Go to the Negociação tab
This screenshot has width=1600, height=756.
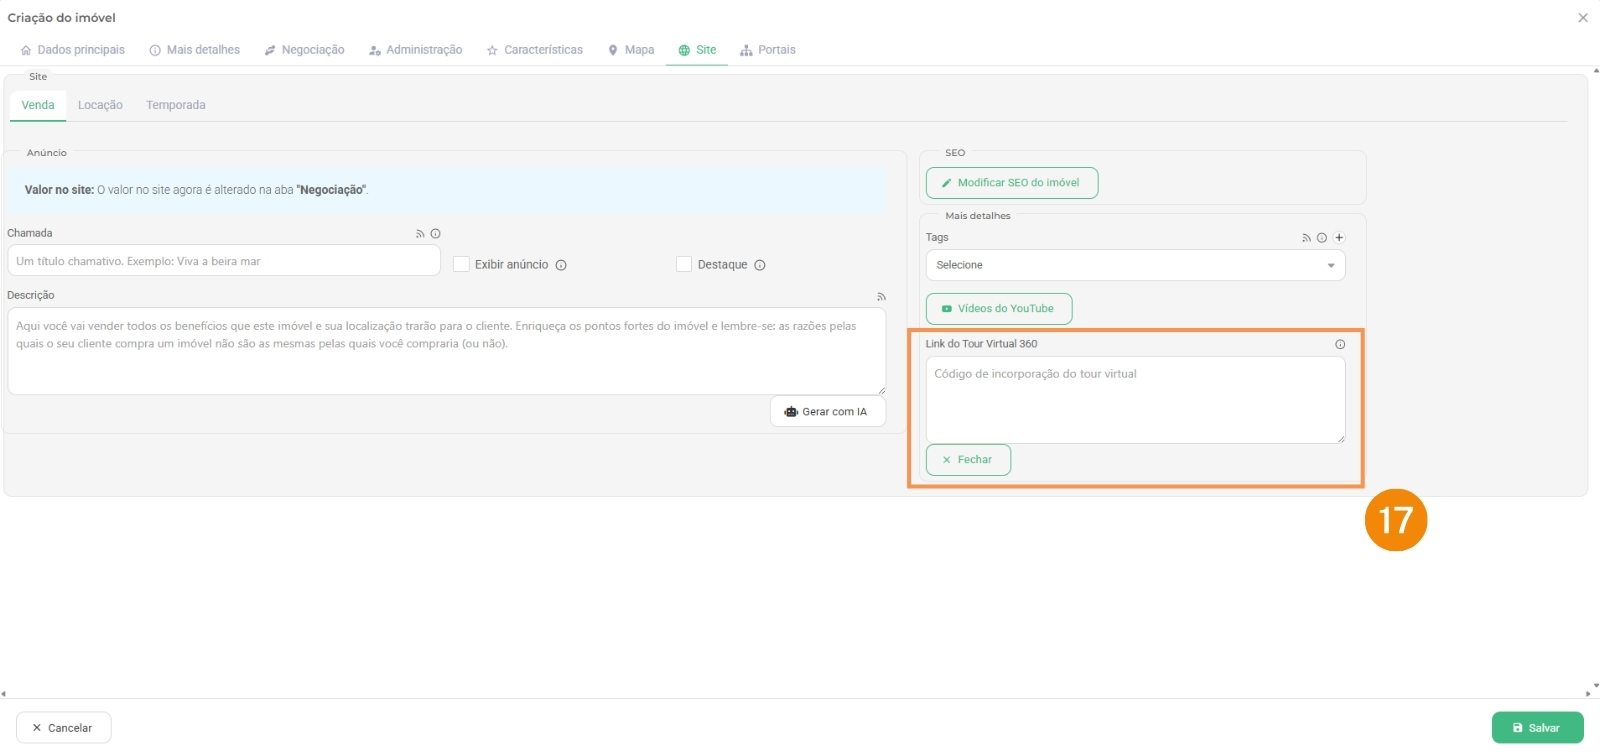pyautogui.click(x=304, y=50)
